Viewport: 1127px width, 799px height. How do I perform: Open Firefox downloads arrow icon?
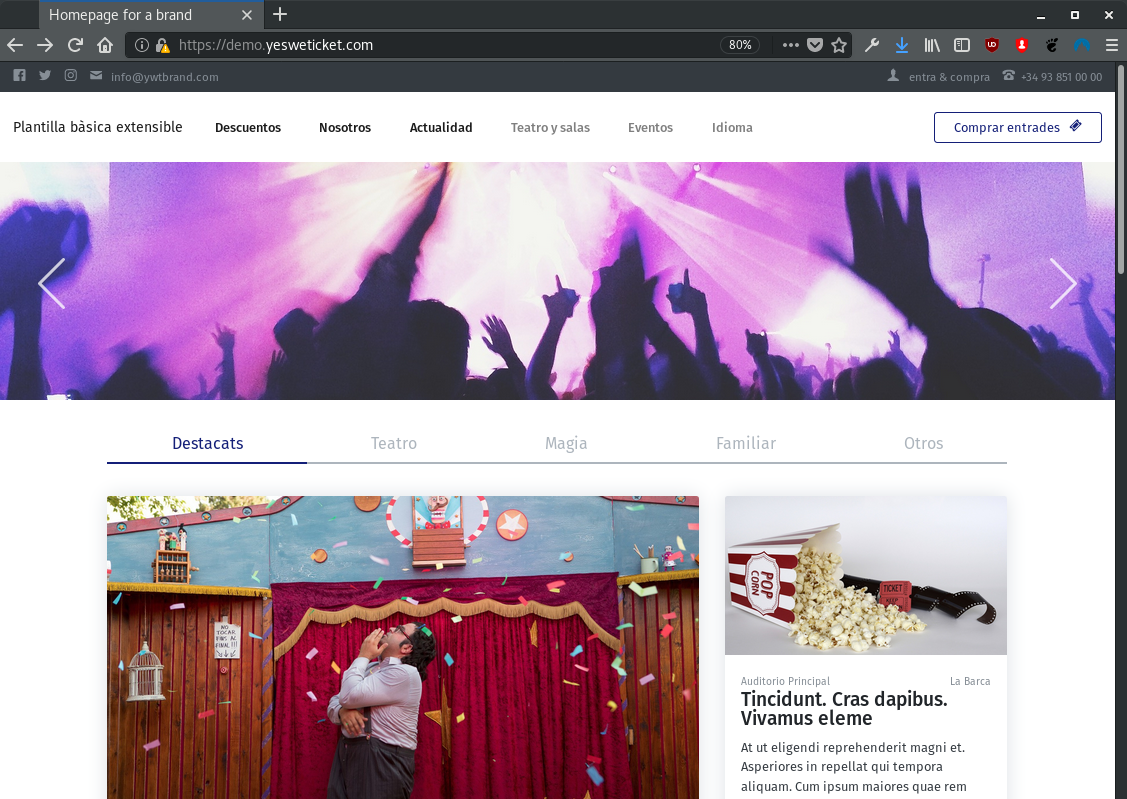point(901,45)
